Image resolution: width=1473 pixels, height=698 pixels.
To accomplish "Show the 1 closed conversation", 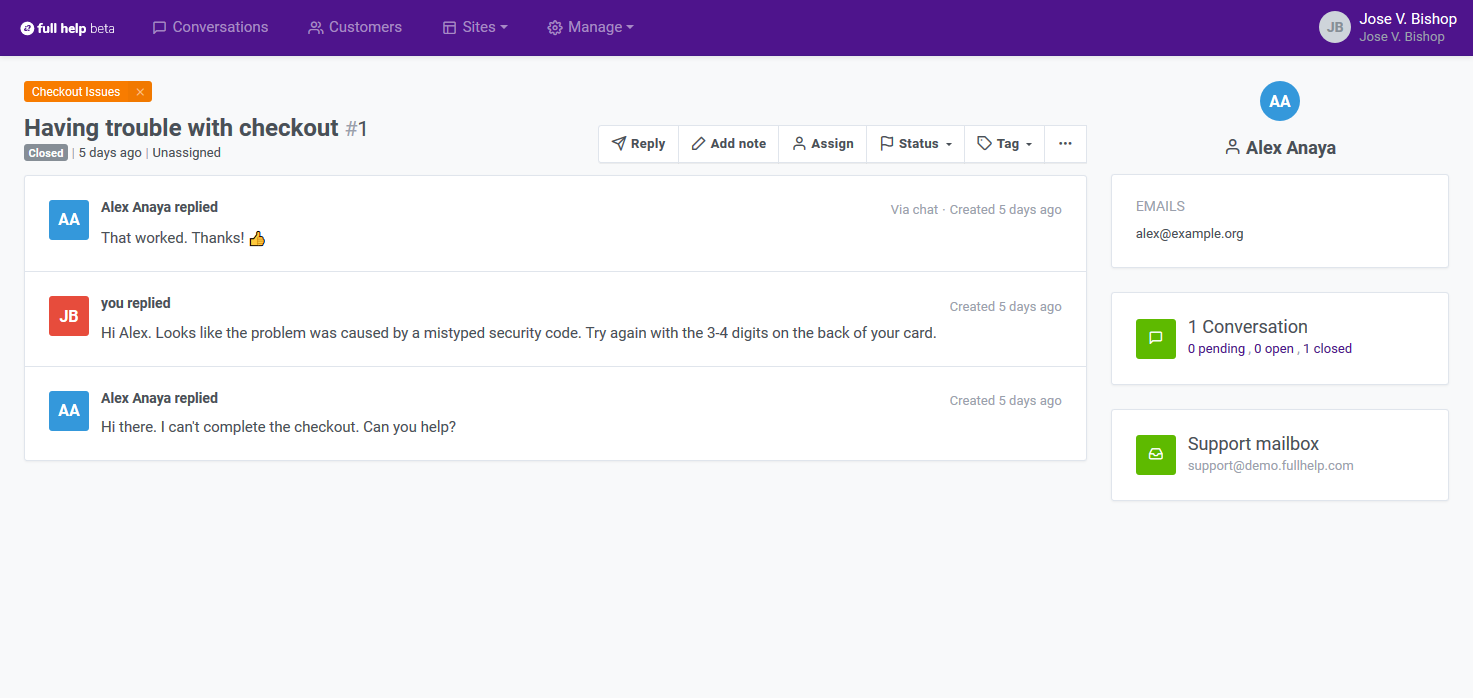I will [1327, 349].
